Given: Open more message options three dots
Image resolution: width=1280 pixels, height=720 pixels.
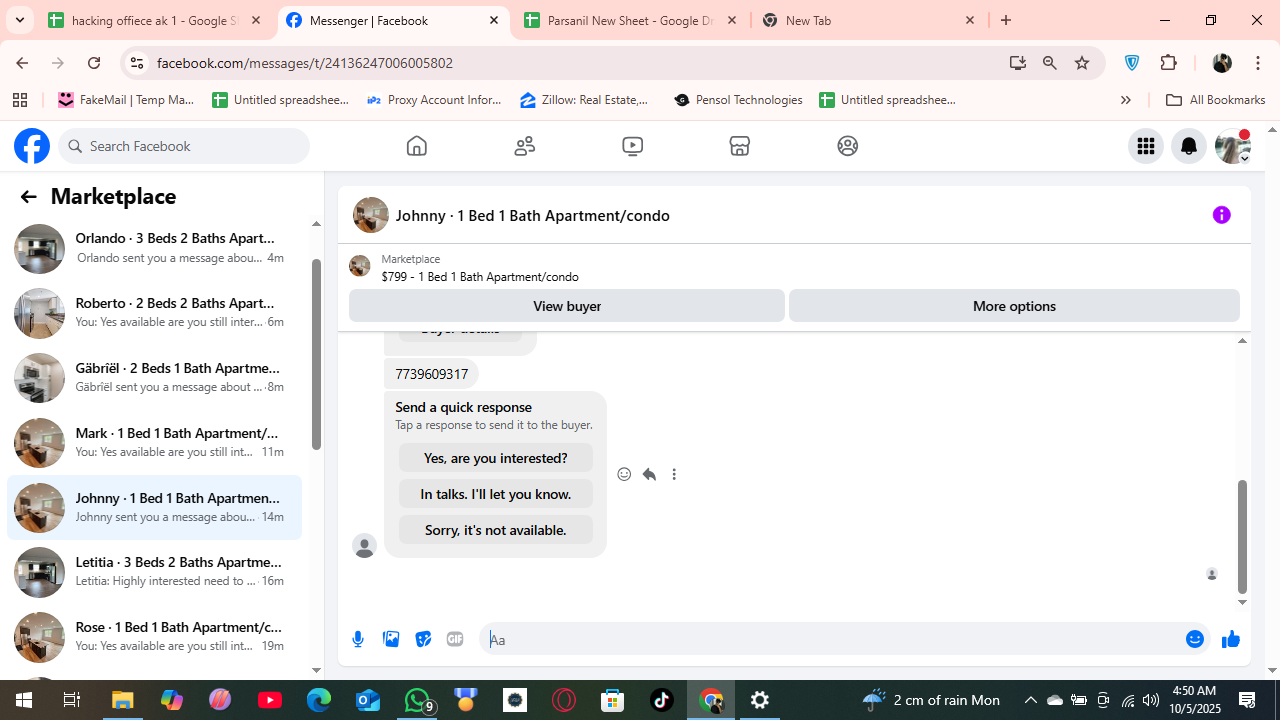Looking at the screenshot, I should (x=674, y=474).
